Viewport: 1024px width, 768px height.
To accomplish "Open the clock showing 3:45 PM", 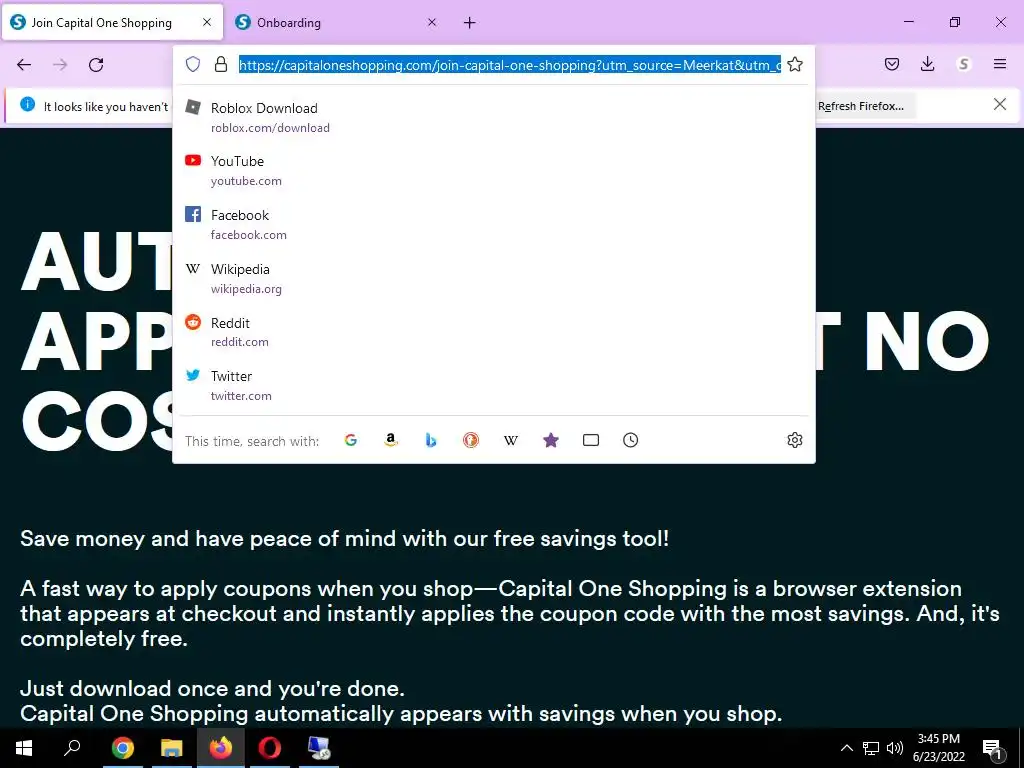I will [x=938, y=748].
